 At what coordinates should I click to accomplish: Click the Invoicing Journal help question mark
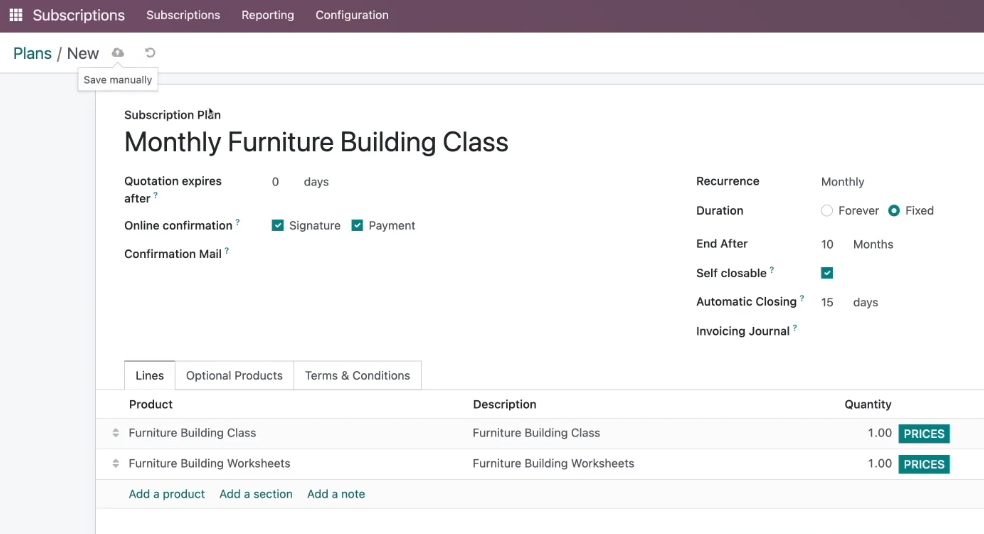click(x=795, y=328)
